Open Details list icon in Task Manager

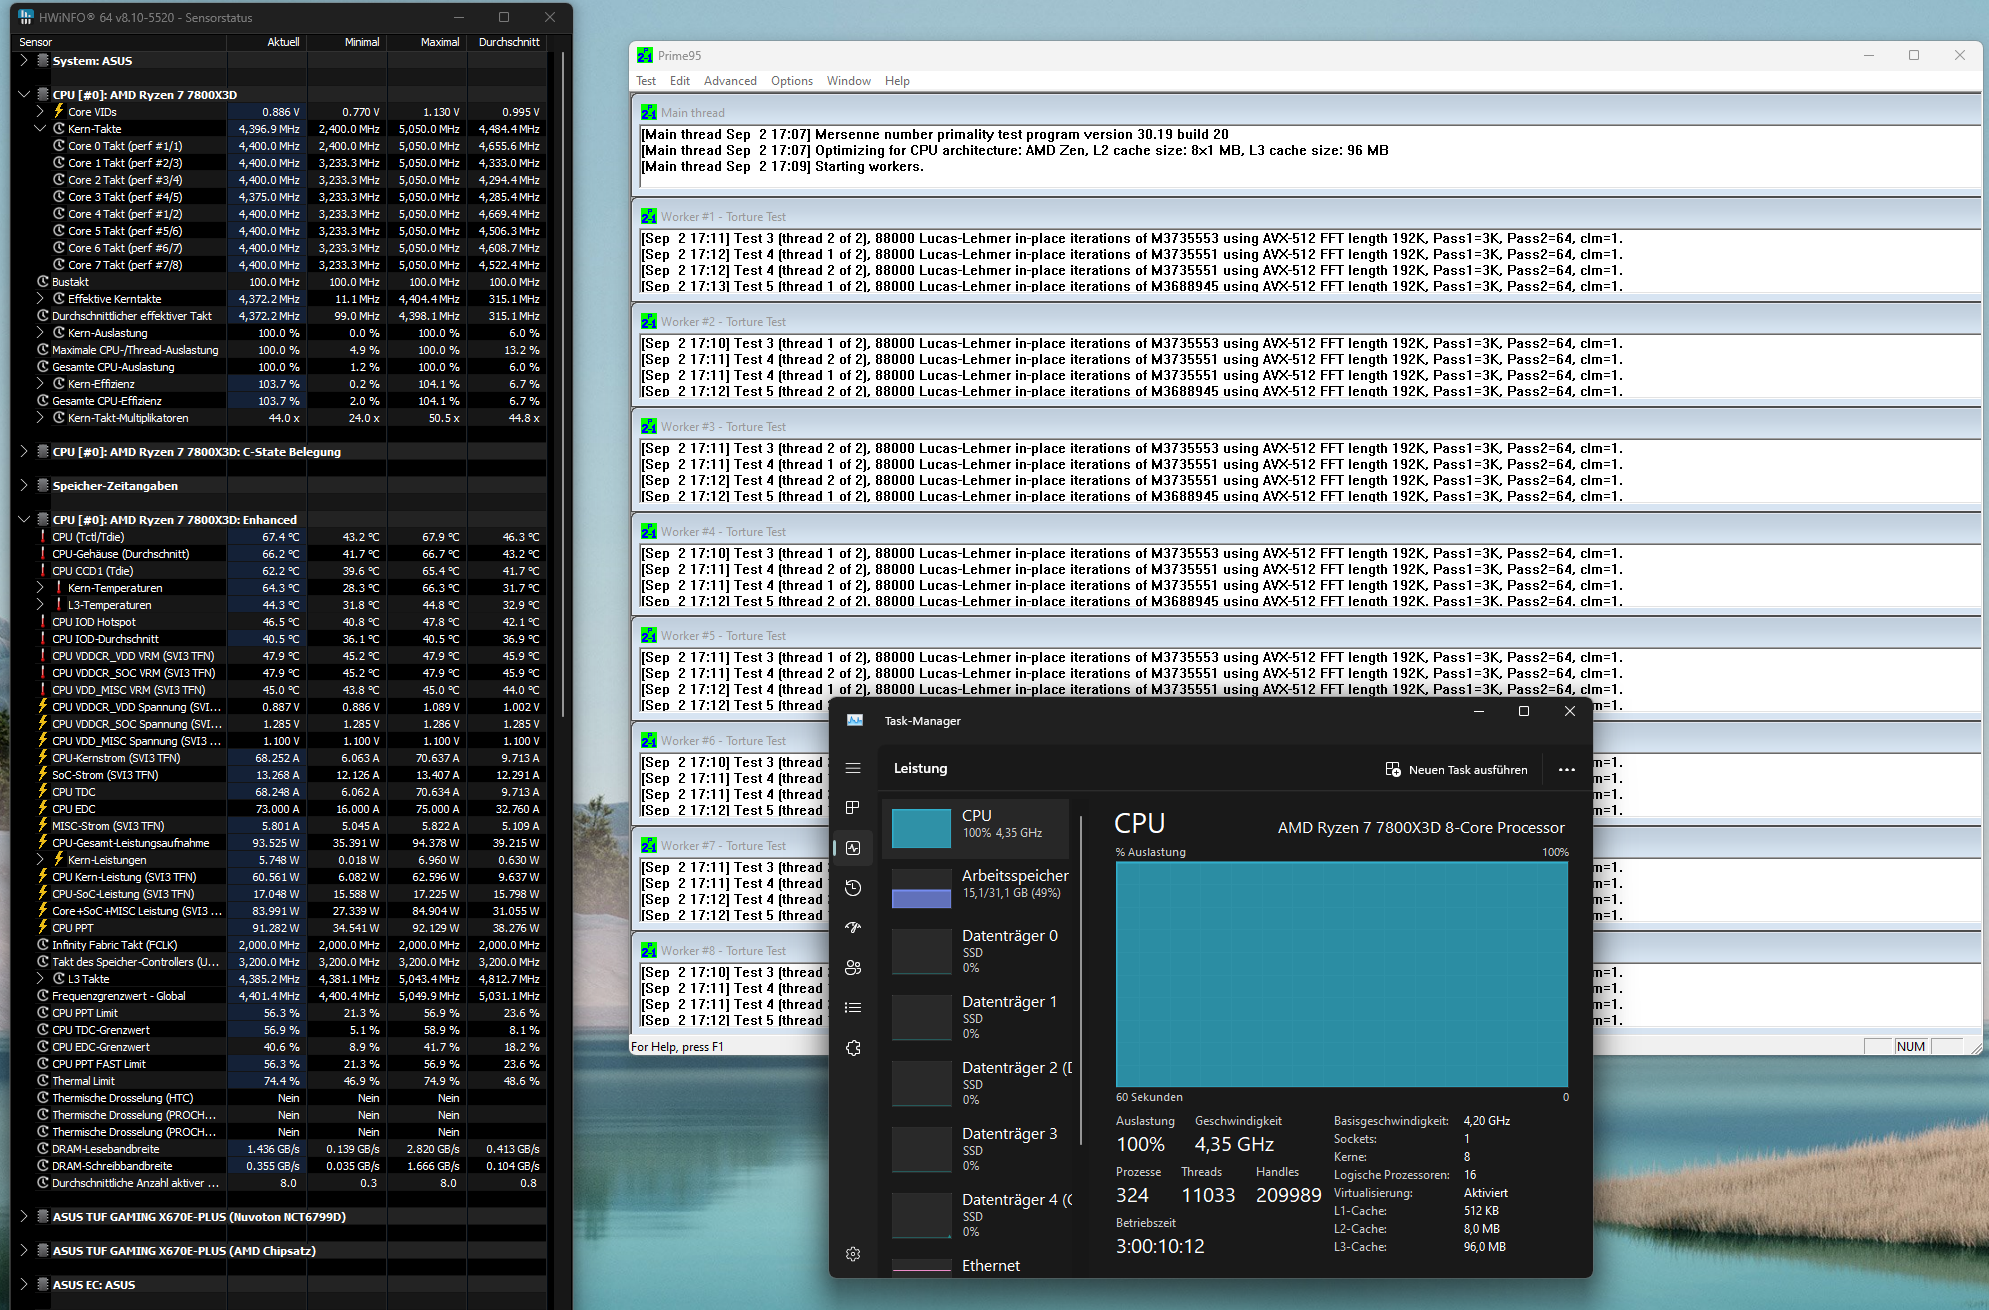853,1008
